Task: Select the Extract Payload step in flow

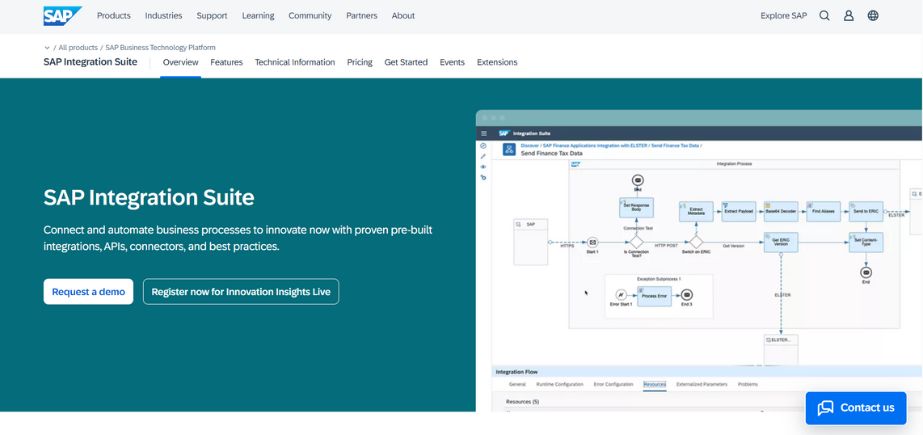Action: [x=739, y=211]
